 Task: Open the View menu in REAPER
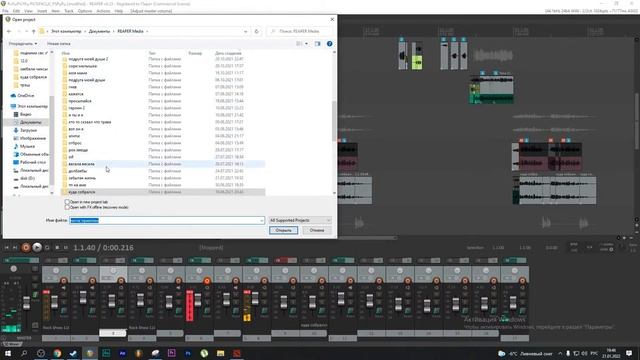(x=28, y=11)
